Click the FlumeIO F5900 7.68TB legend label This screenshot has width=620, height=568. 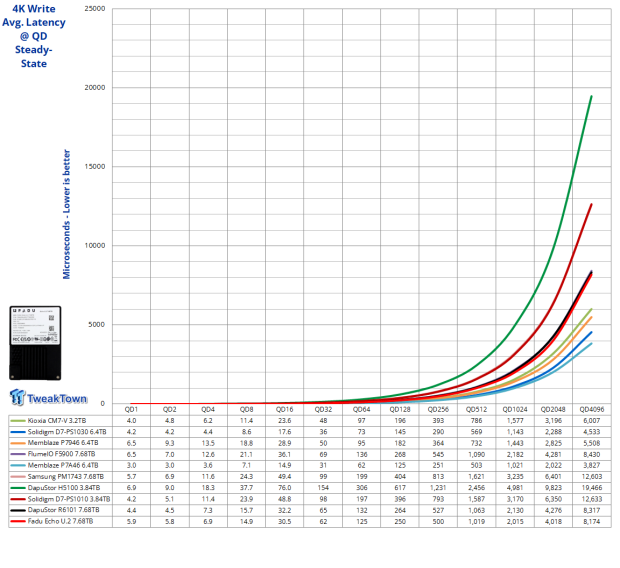(x=61, y=454)
